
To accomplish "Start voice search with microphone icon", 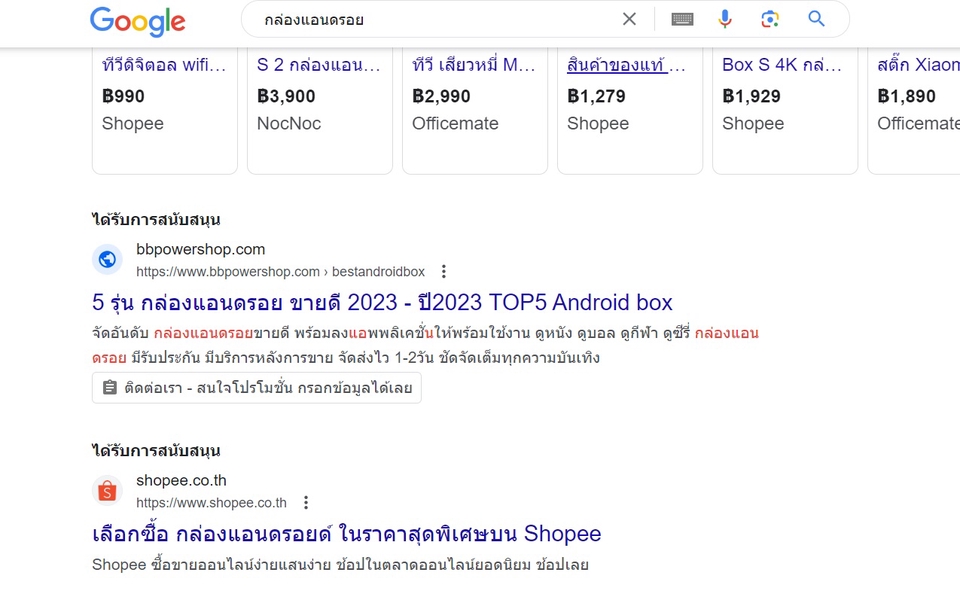I will (x=725, y=19).
